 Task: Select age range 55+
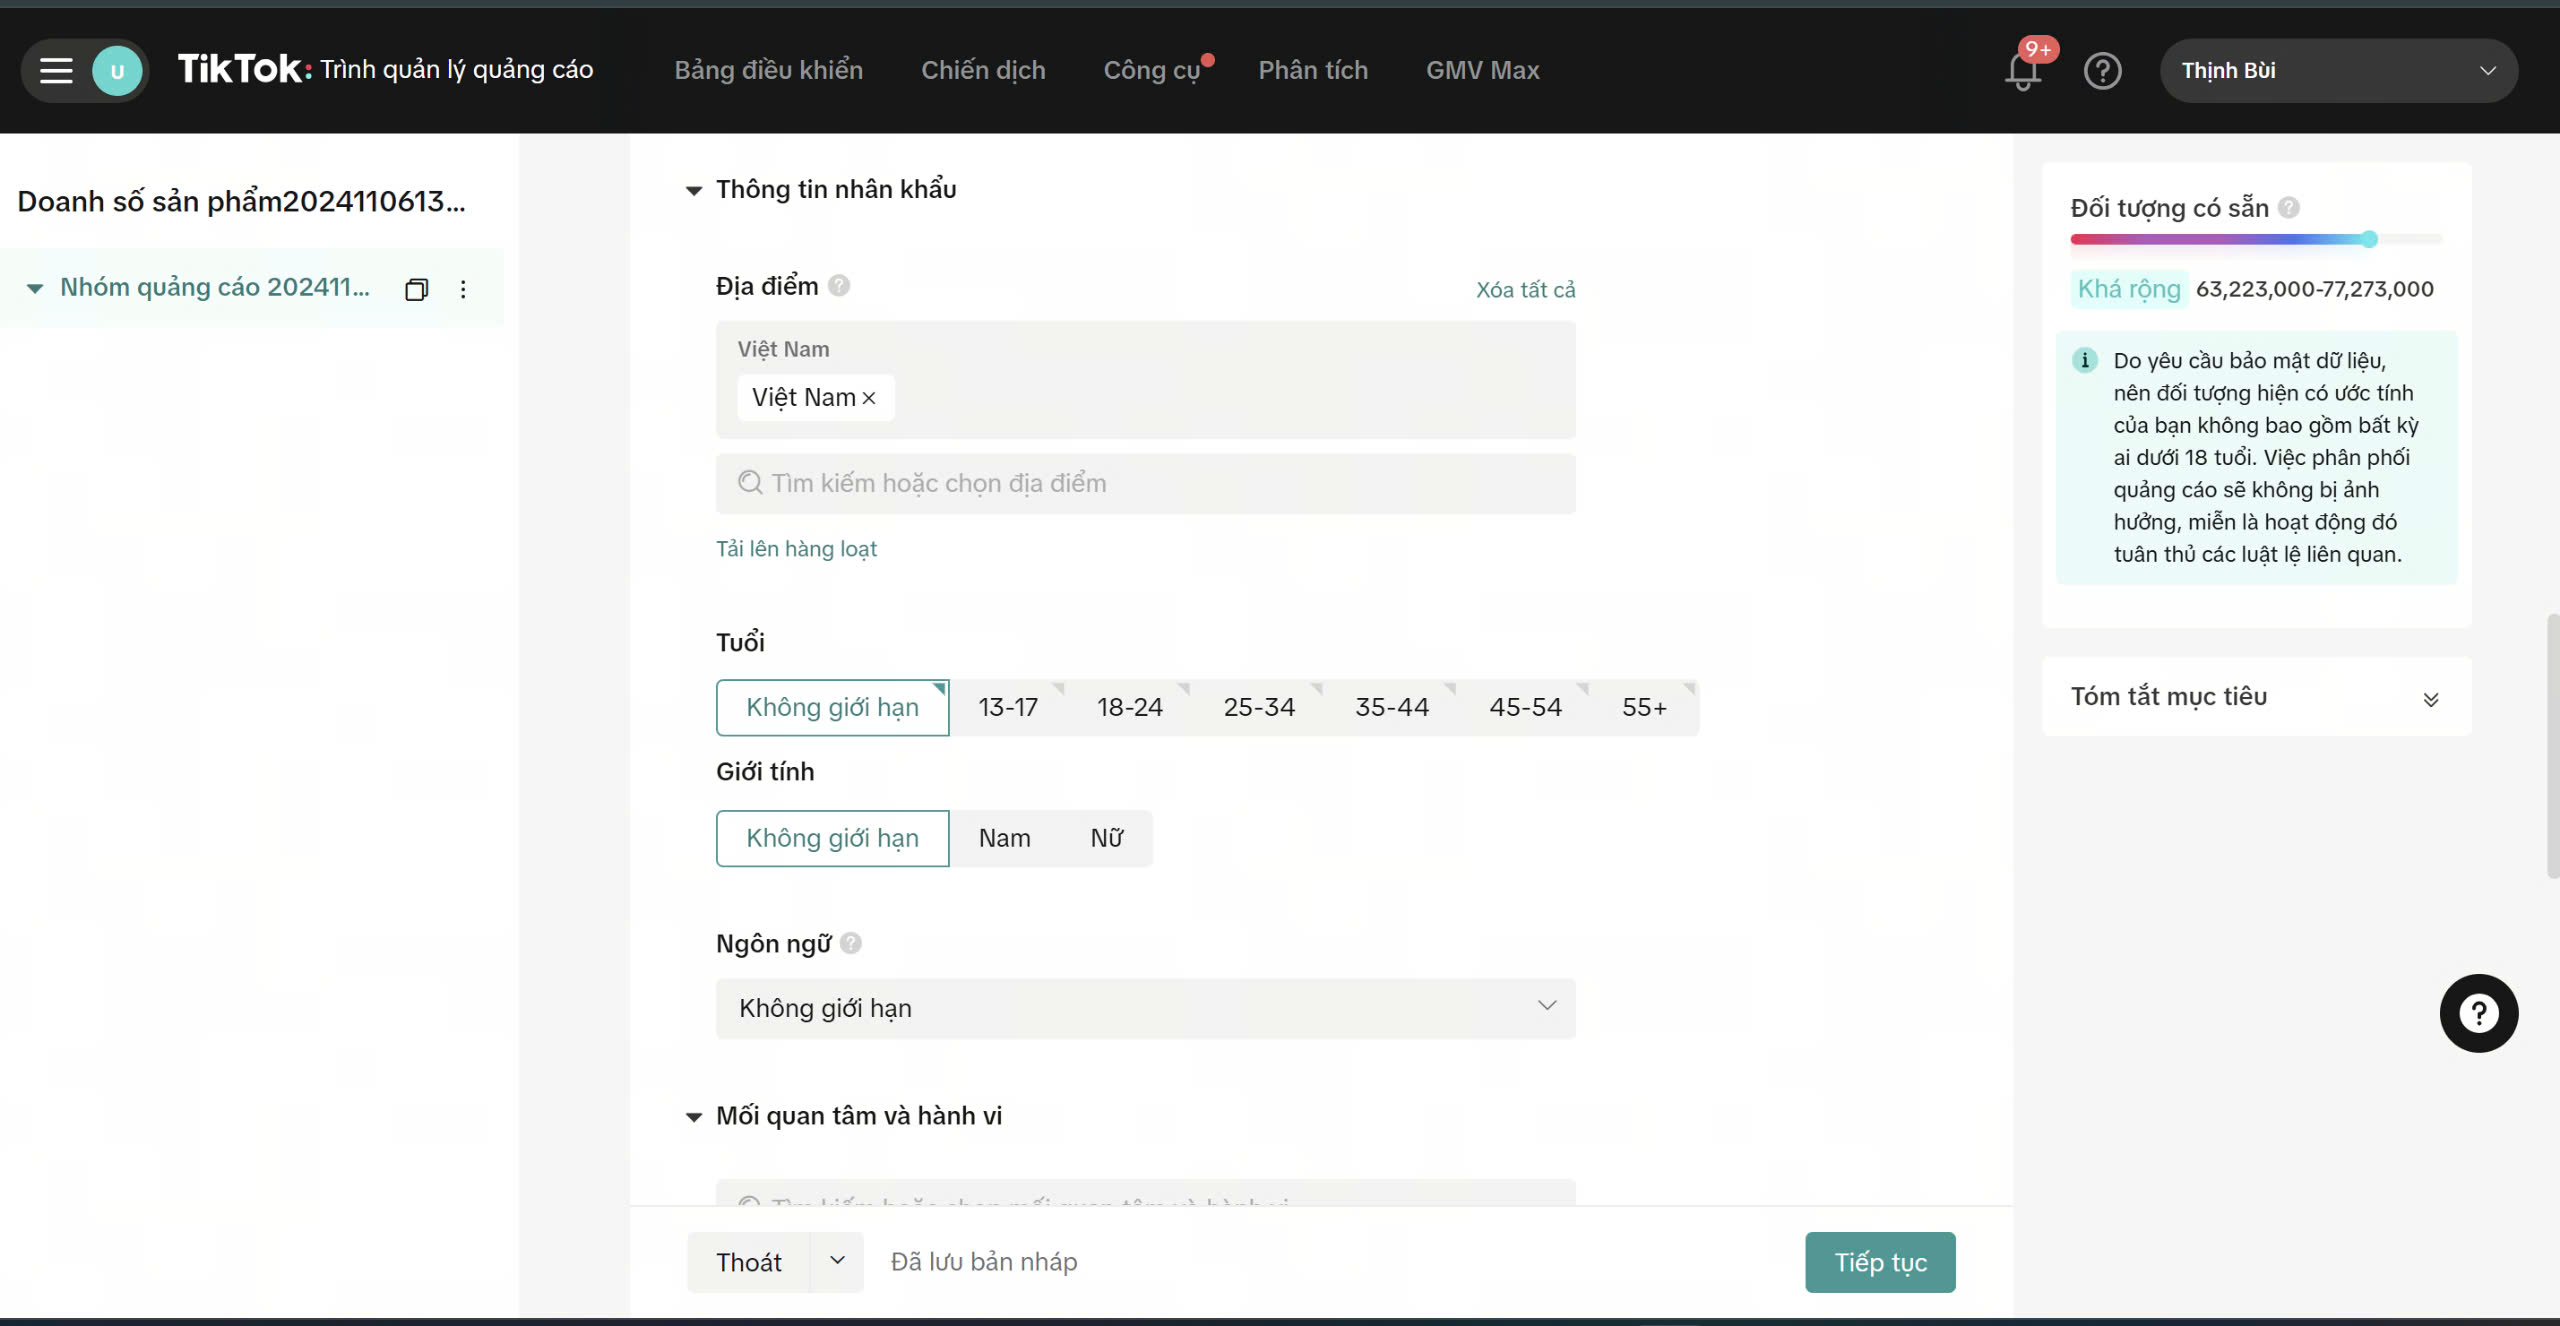tap(1644, 708)
